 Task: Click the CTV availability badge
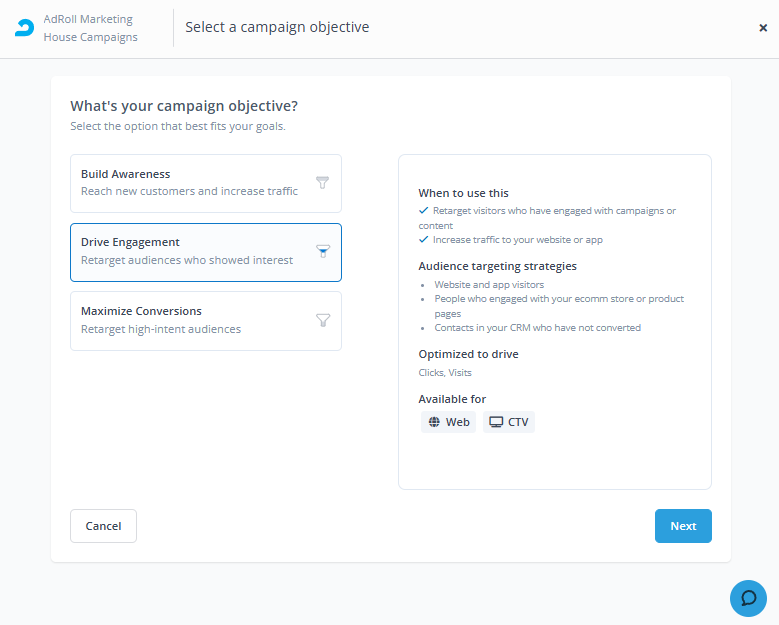click(509, 422)
